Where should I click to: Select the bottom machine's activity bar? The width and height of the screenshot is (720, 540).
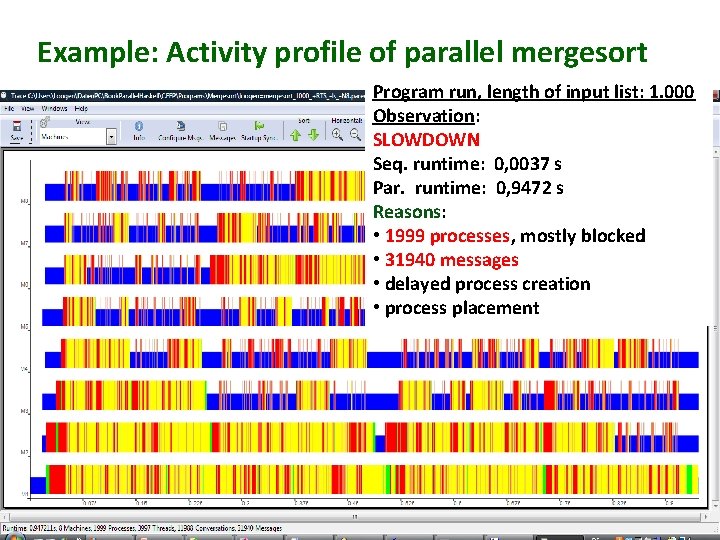point(364,479)
